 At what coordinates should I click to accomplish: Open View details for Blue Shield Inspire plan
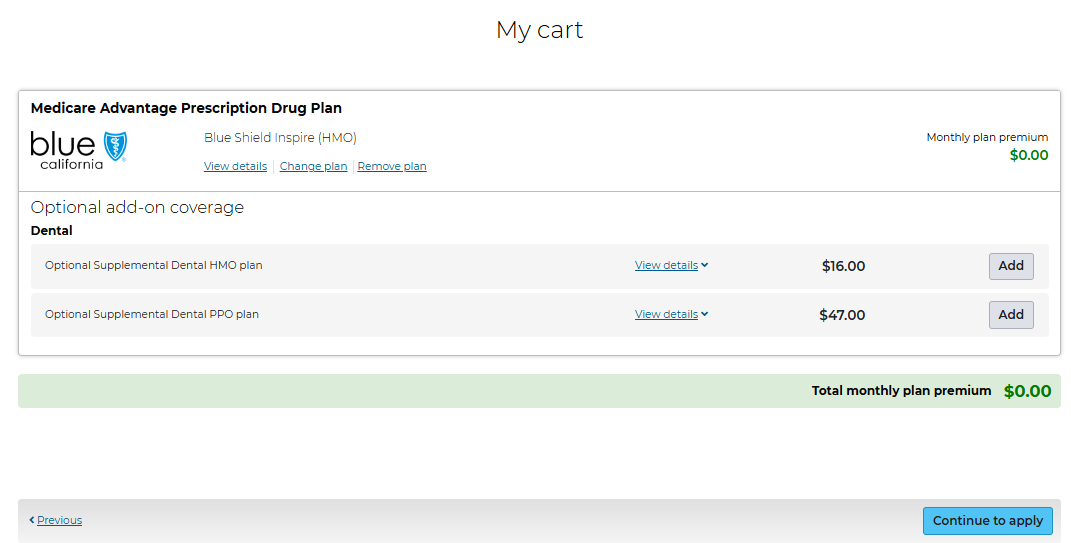(x=235, y=166)
